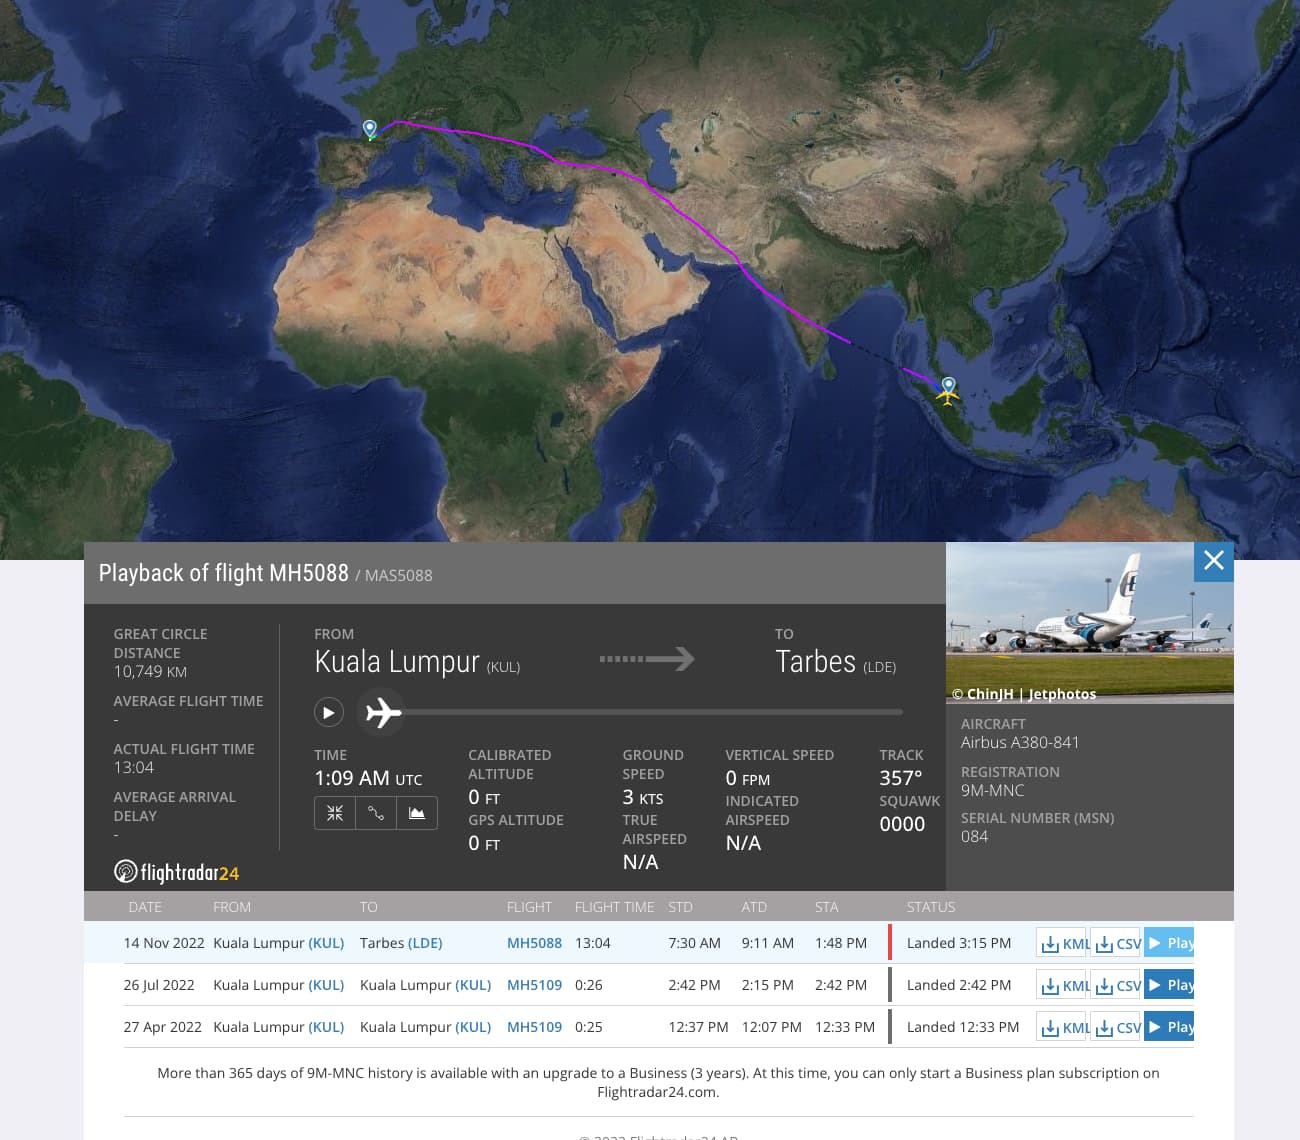Viewport: 1300px width, 1140px height.
Task: Click the airplane handle on the playback slider
Action: point(382,712)
